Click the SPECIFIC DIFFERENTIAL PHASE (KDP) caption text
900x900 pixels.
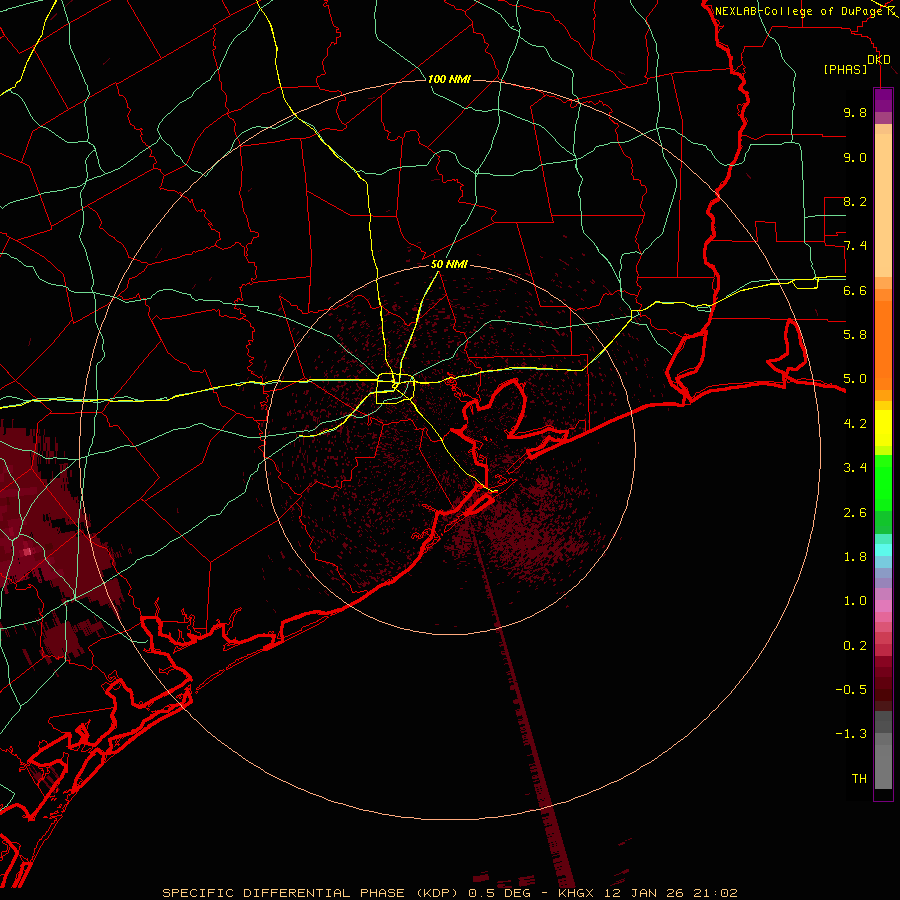click(x=311, y=893)
